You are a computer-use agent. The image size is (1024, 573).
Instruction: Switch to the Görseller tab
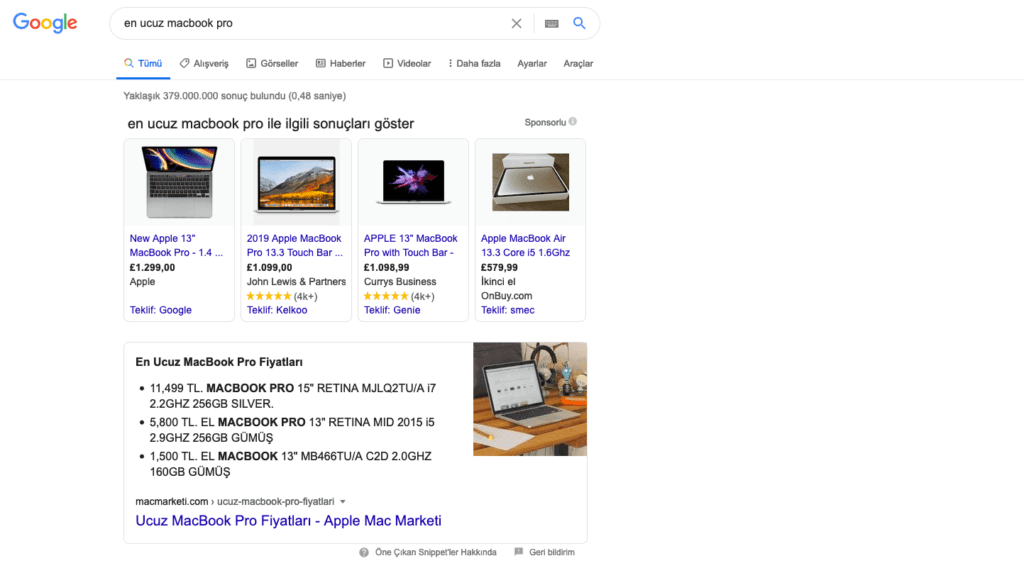click(x=272, y=63)
